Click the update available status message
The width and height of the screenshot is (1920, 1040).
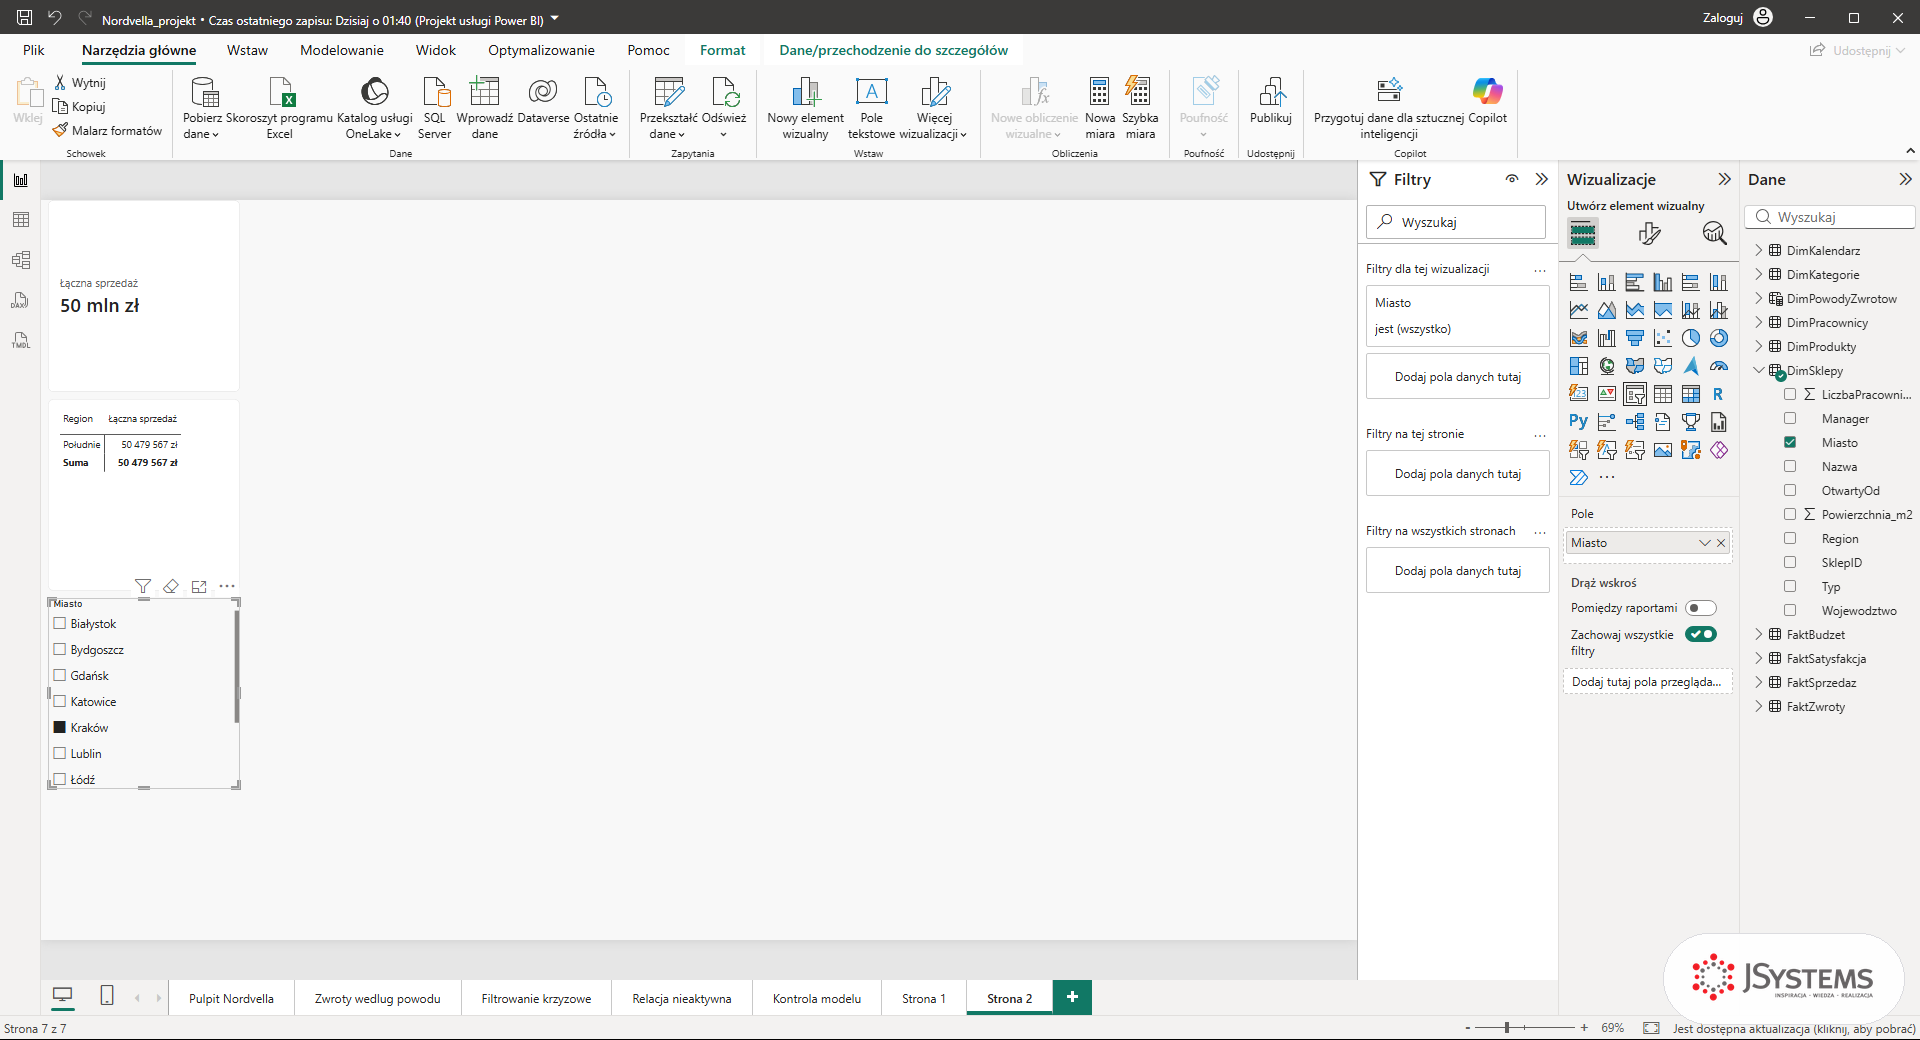[1794, 1028]
